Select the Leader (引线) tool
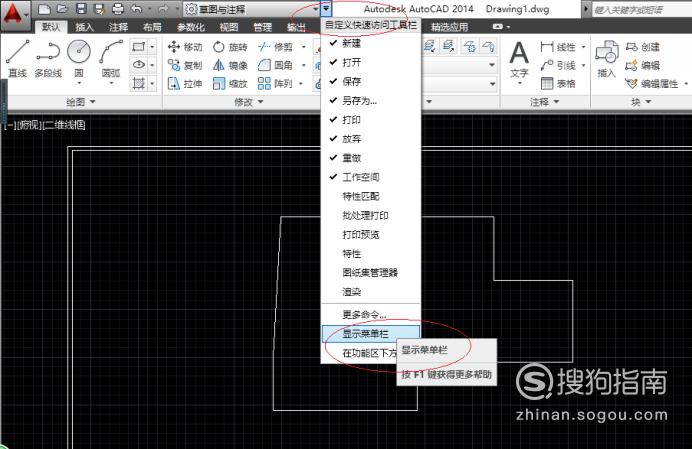Viewport: 692px width, 449px height. pyautogui.click(x=558, y=65)
